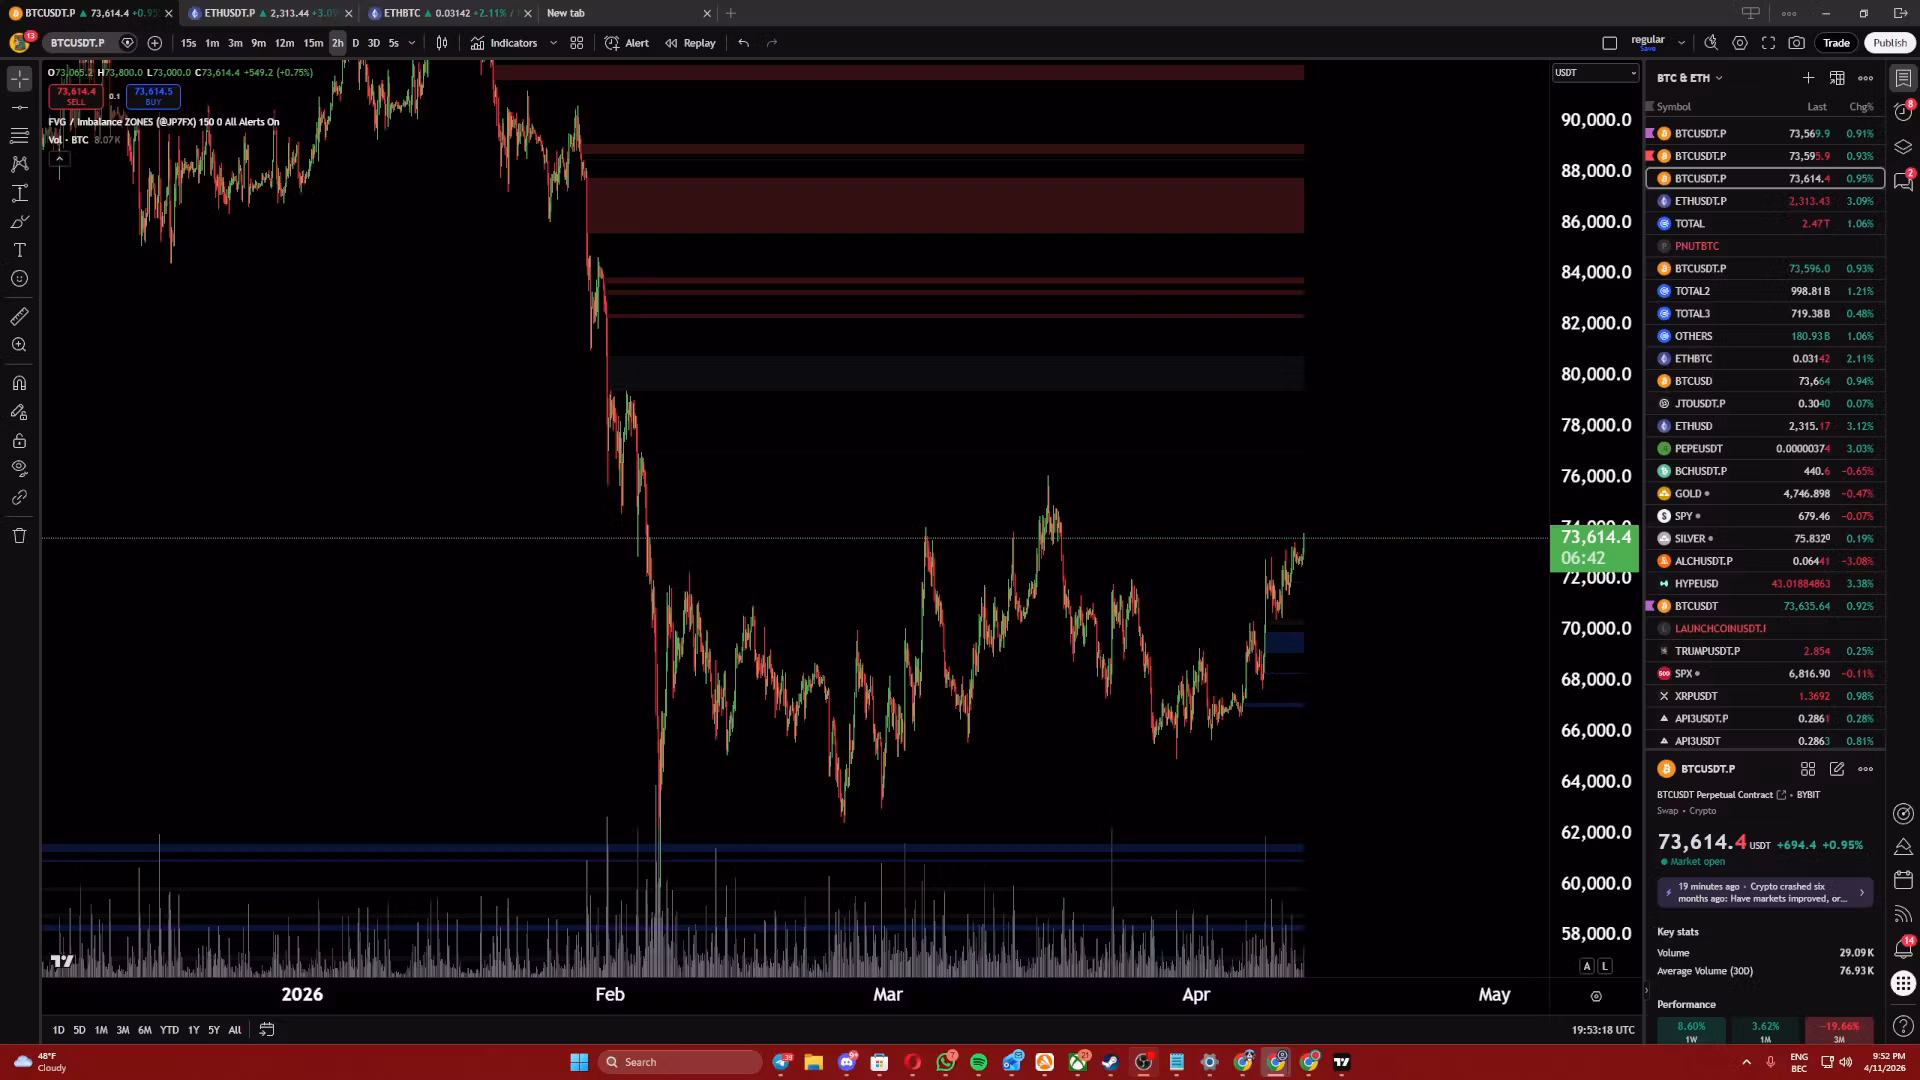
Task: Toggle log scale L button
Action: pos(1605,966)
